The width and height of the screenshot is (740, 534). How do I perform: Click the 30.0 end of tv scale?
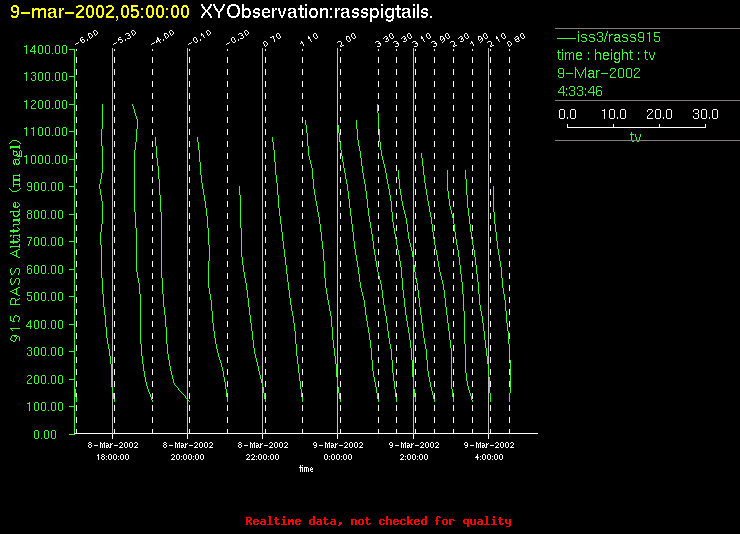(x=705, y=115)
